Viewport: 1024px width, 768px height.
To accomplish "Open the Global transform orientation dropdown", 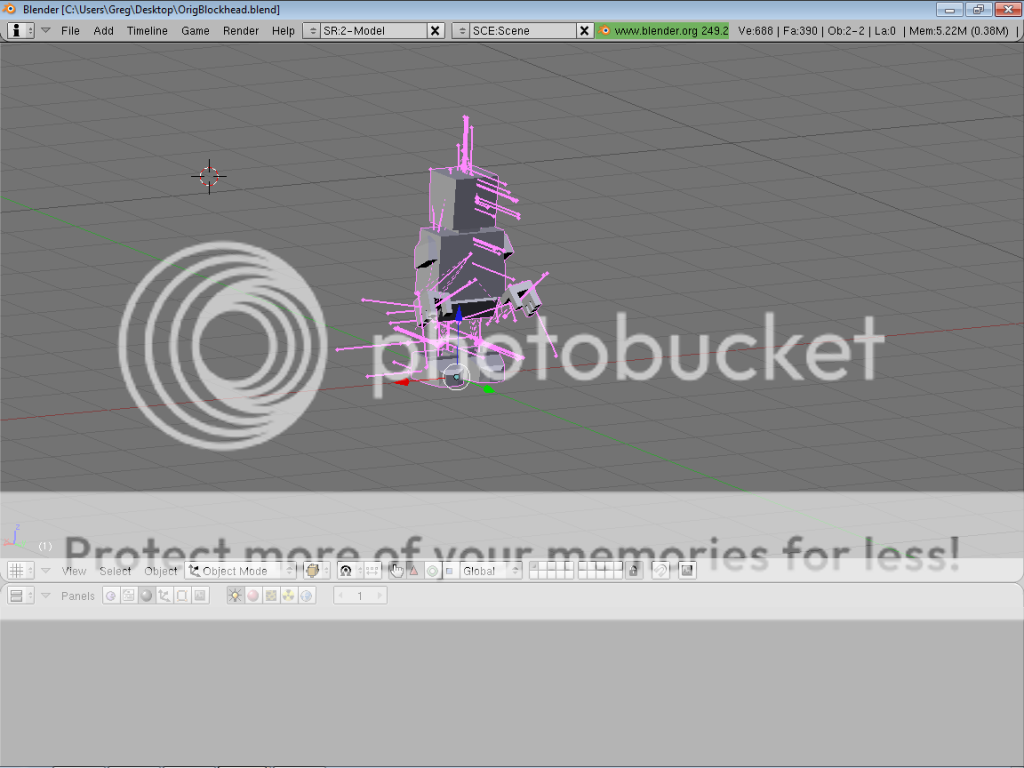I will click(x=490, y=571).
